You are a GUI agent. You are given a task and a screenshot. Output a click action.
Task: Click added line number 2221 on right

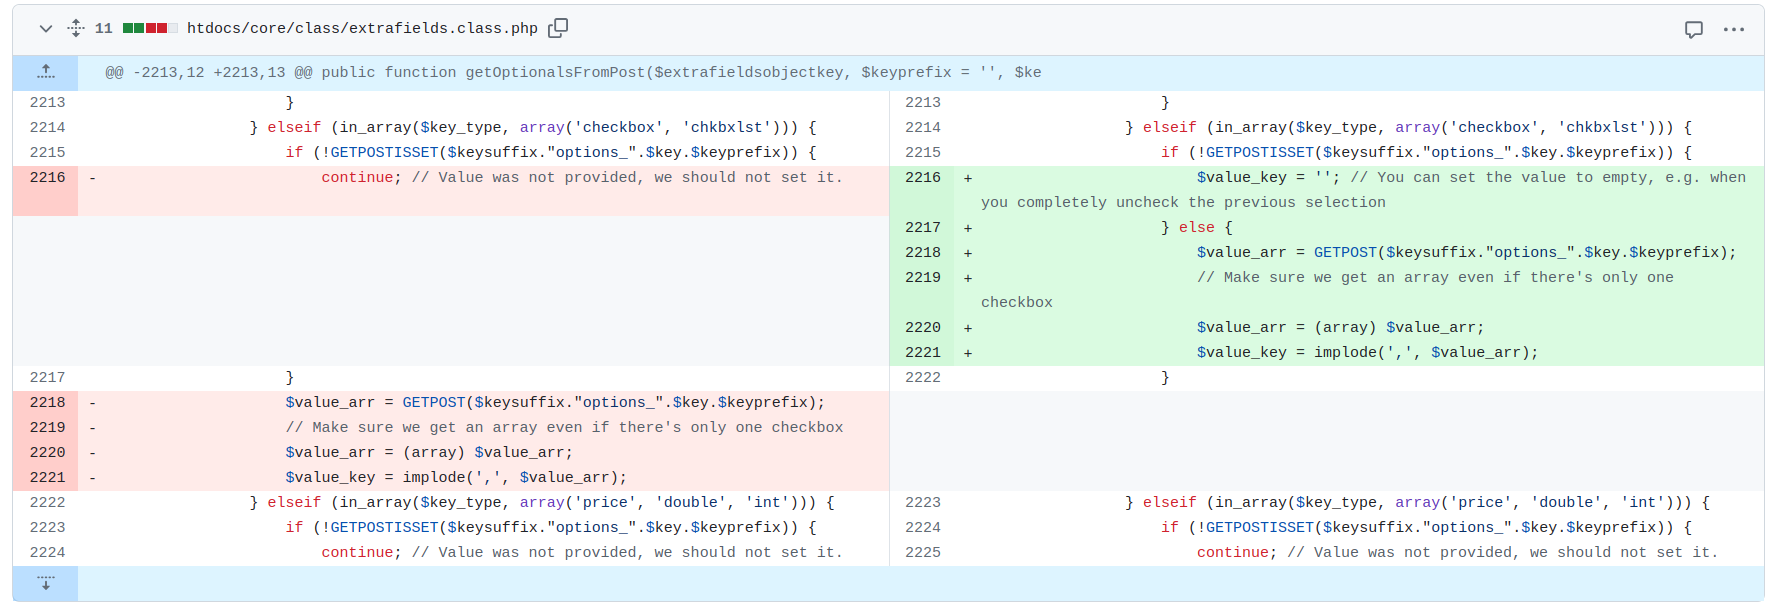pos(922,352)
